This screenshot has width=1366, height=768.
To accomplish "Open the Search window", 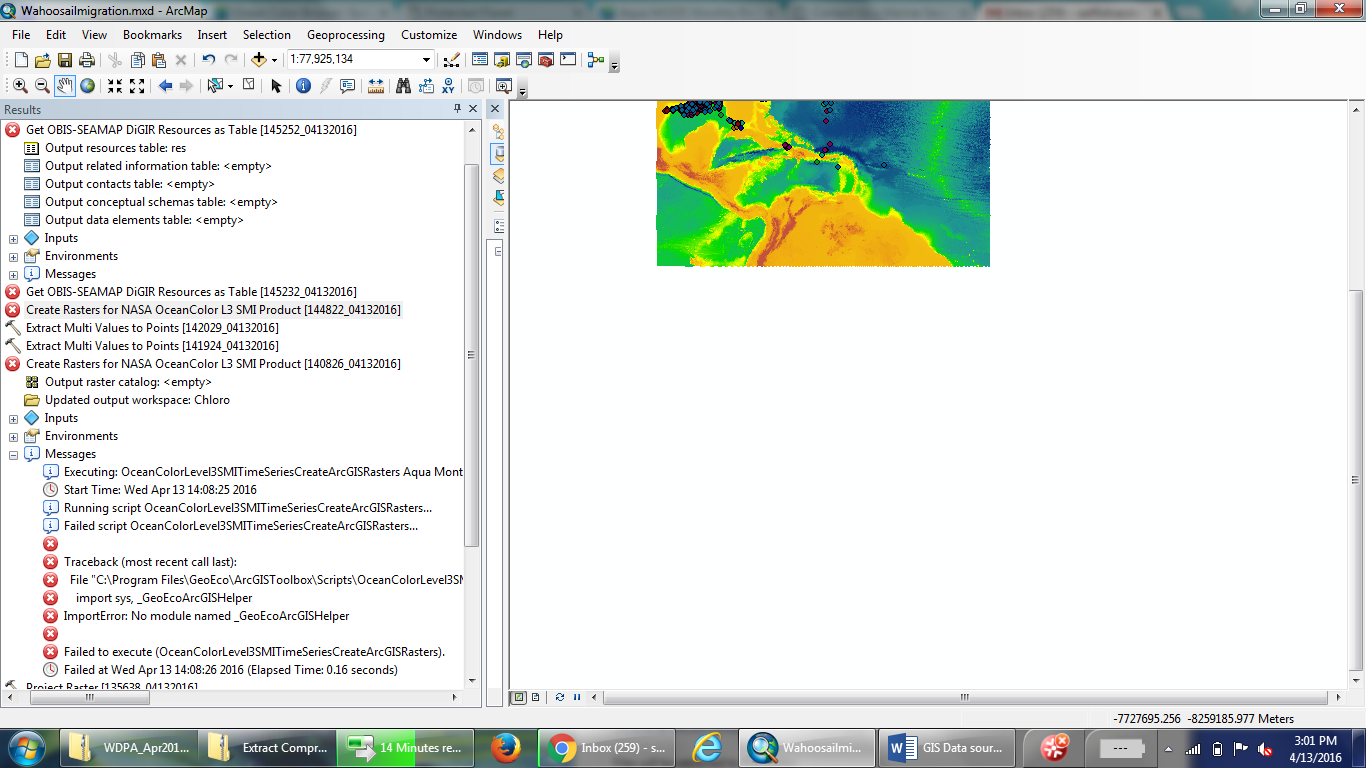I will pos(524,60).
